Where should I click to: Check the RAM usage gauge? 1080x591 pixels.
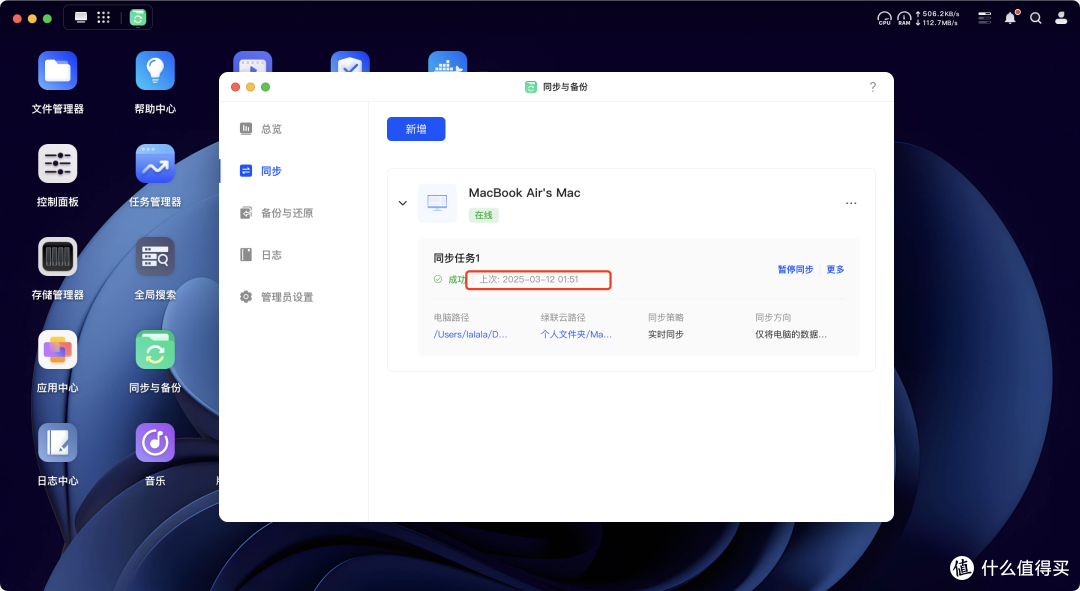[x=904, y=18]
